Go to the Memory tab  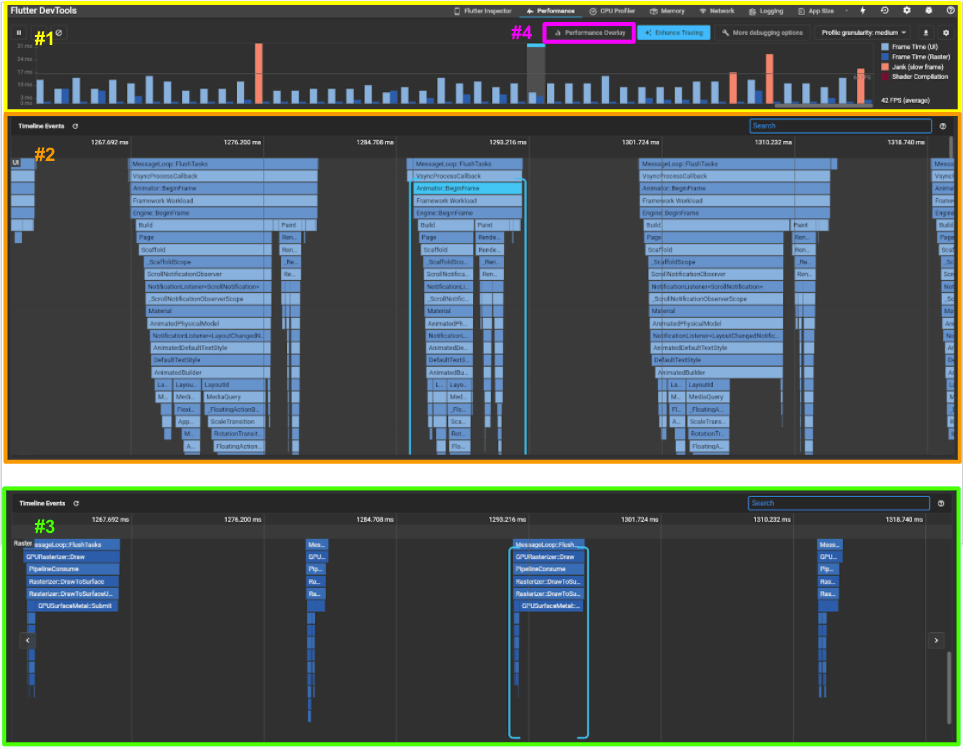[668, 11]
